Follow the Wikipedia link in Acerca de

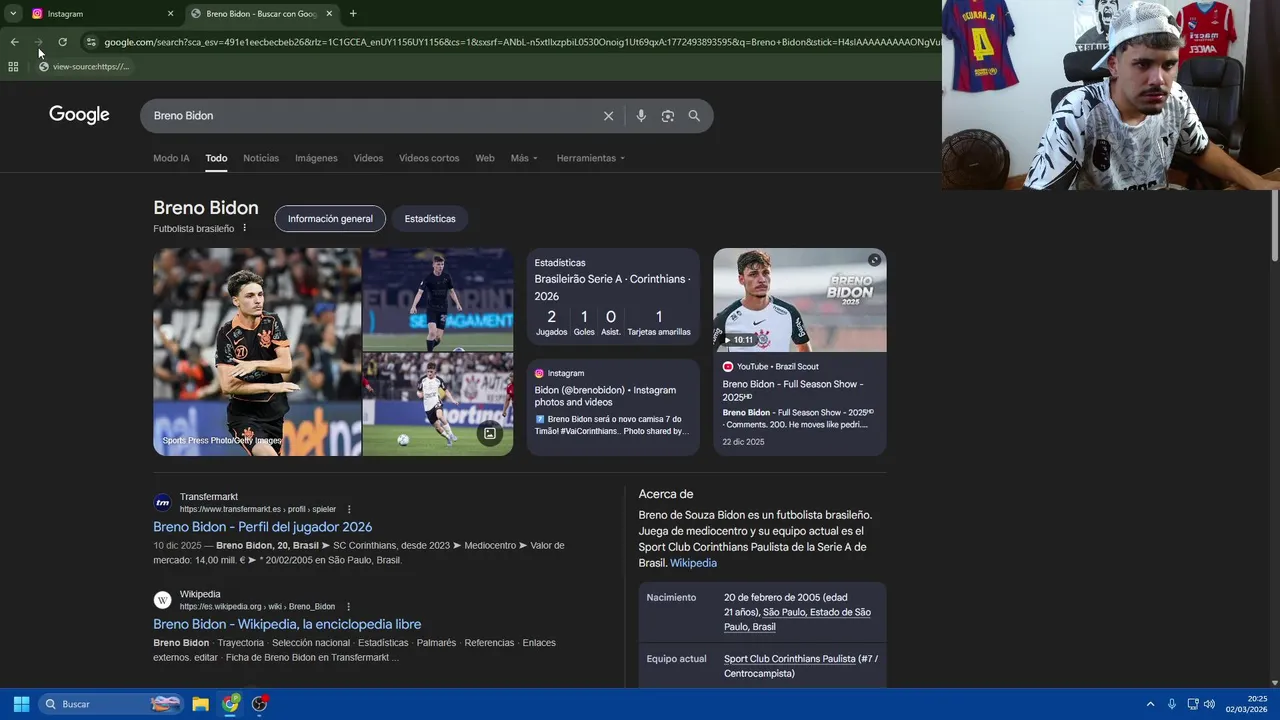693,563
